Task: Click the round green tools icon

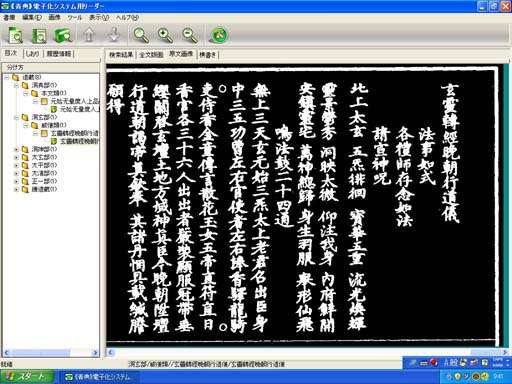Action: (x=219, y=35)
